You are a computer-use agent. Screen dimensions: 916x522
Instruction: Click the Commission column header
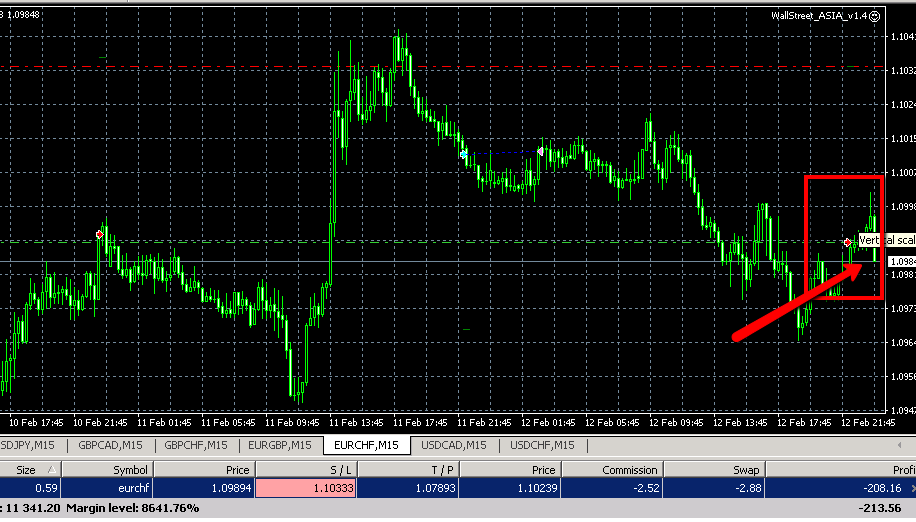tap(612, 469)
